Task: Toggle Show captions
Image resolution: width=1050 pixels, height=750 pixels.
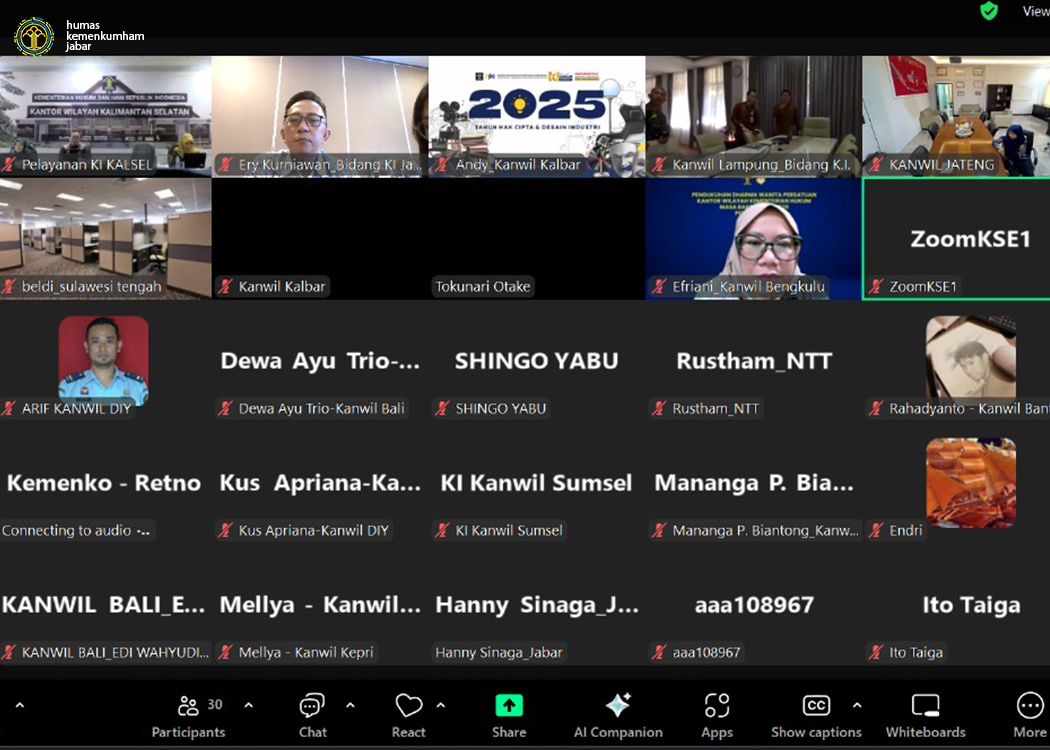Action: [x=816, y=716]
